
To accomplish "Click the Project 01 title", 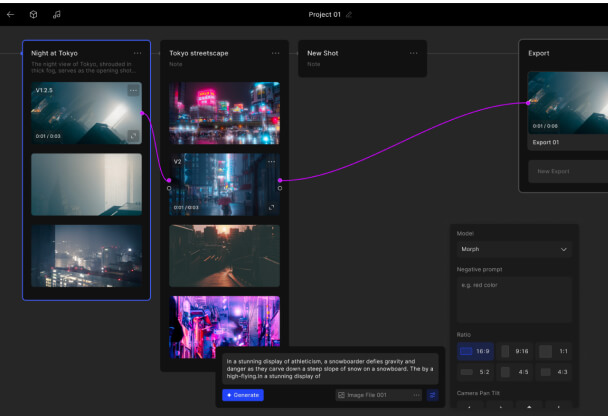I will [325, 15].
